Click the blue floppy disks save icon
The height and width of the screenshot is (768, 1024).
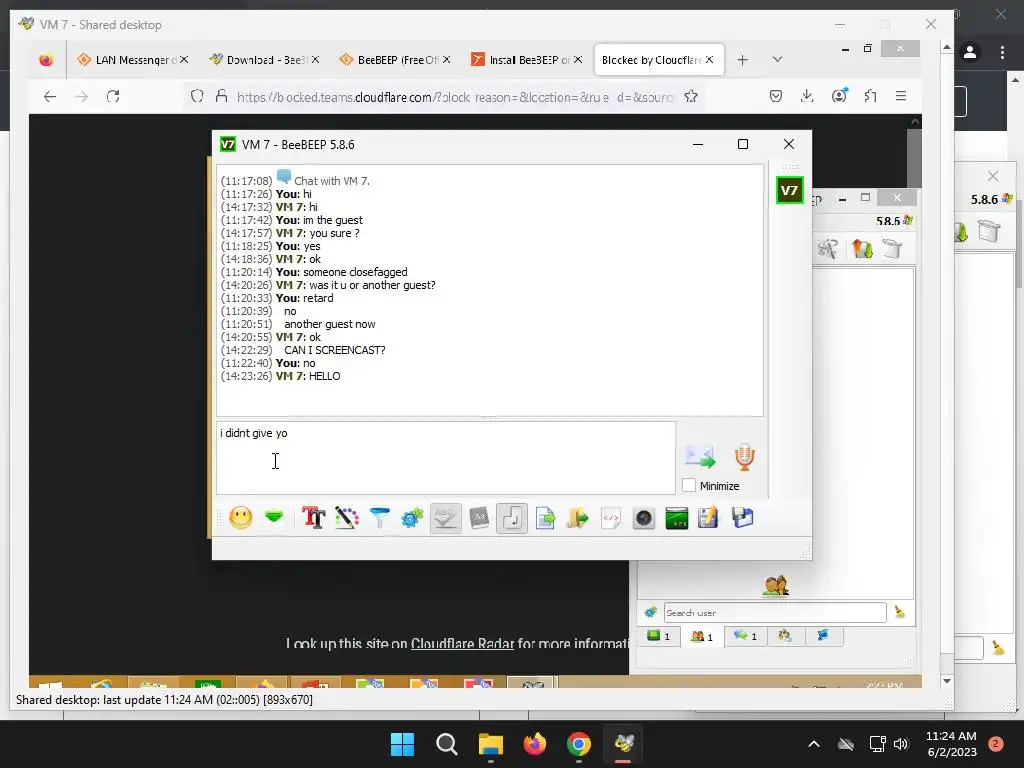point(743,518)
